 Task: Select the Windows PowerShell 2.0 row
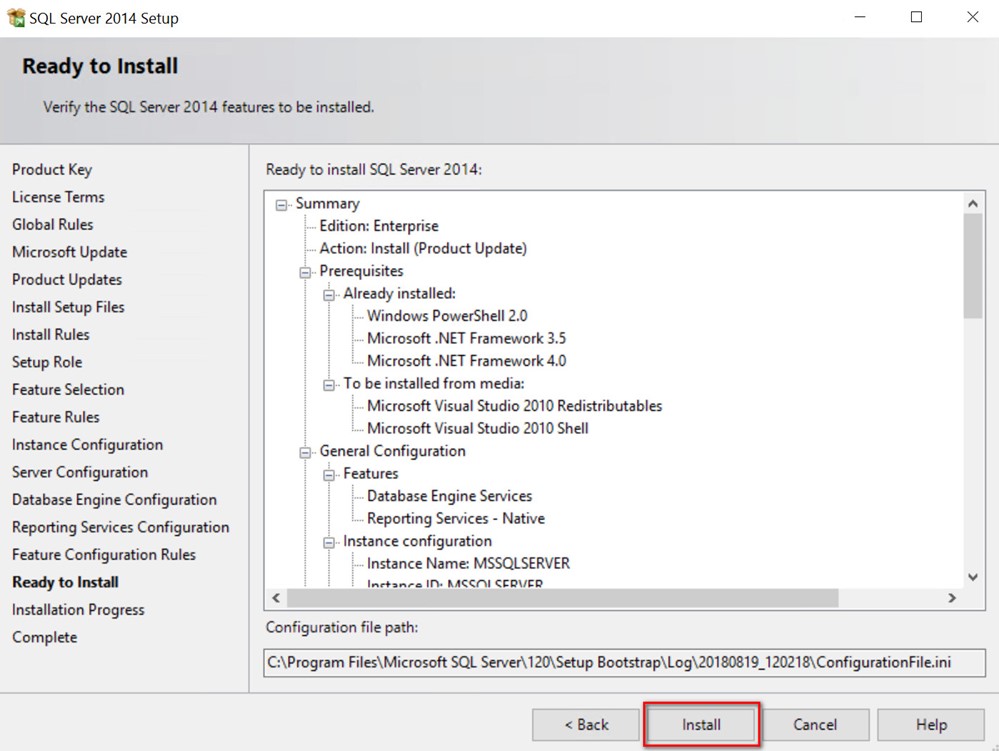447,316
